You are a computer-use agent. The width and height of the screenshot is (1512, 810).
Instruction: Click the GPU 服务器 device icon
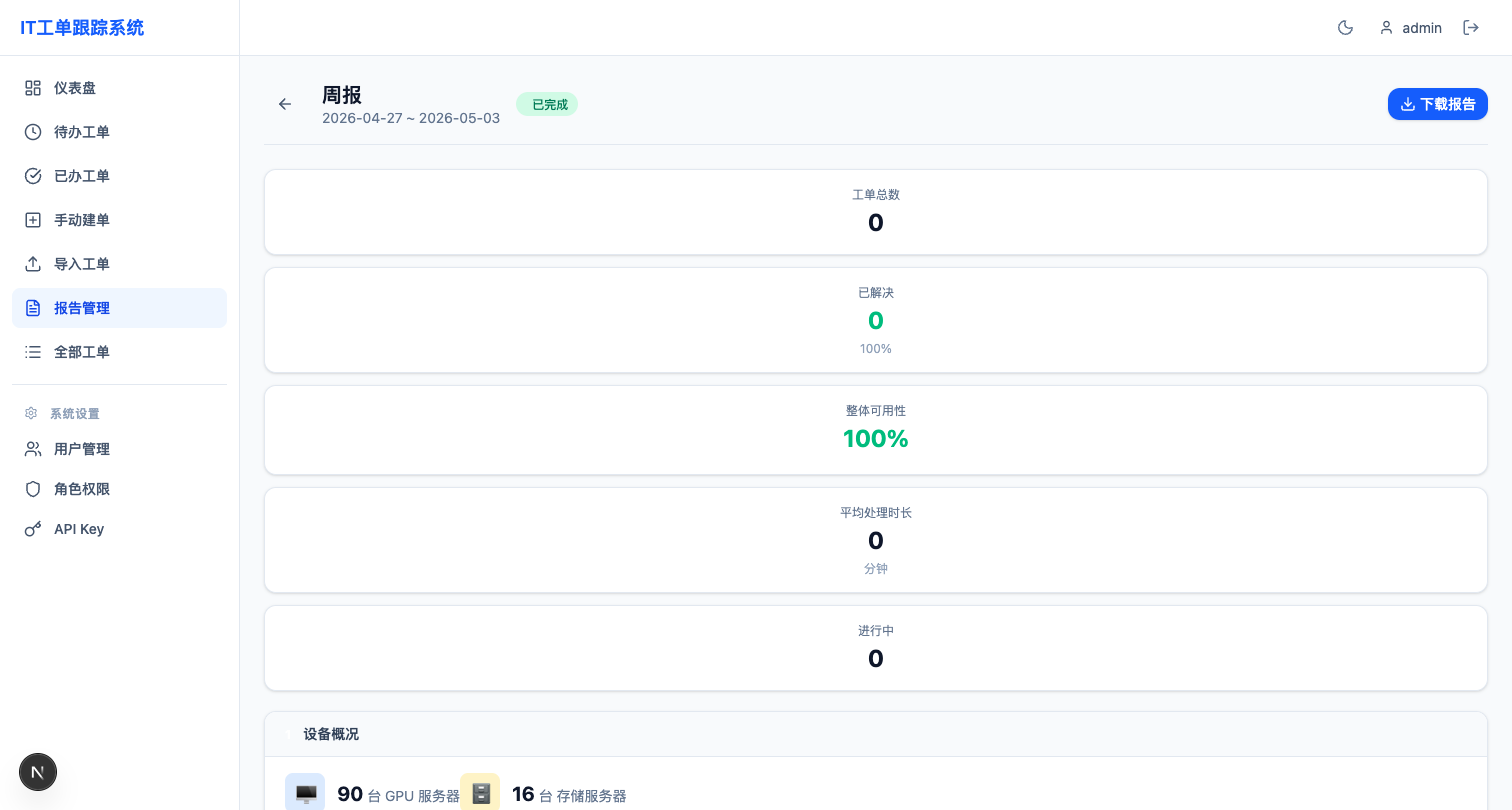[x=305, y=794]
